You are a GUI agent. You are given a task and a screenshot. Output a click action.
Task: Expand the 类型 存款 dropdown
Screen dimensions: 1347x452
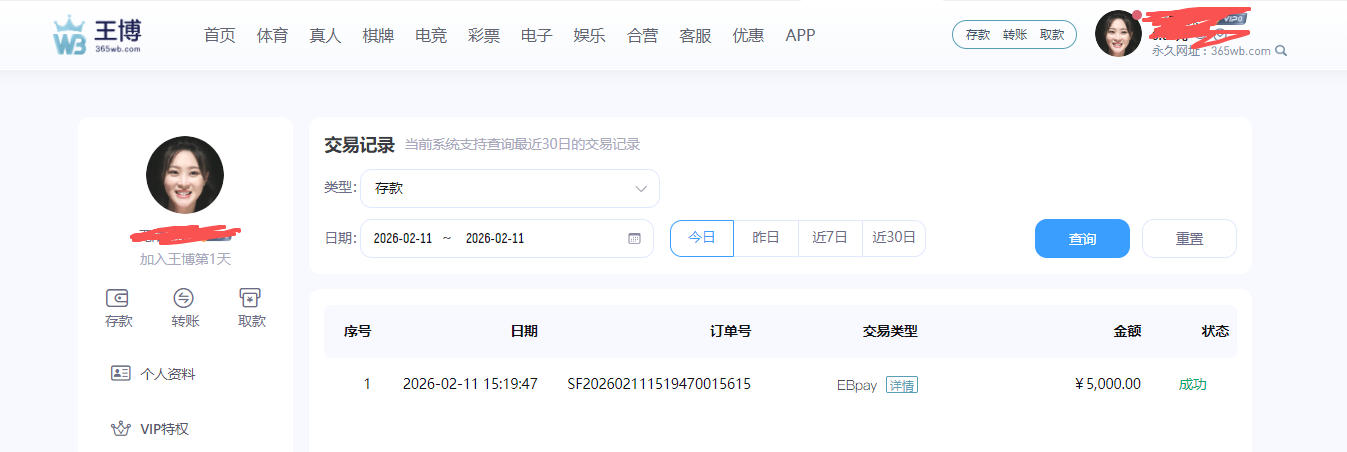(x=510, y=188)
